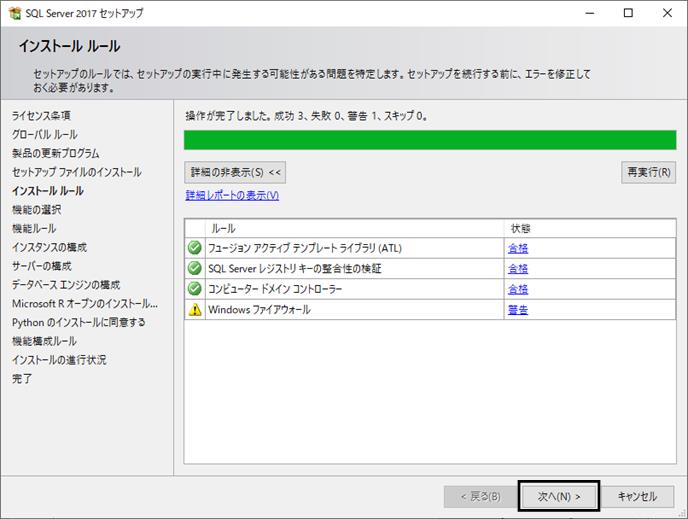Select インスタンスの構成 step in sidebar
Viewport: 688px width, 519px height.
pos(50,247)
